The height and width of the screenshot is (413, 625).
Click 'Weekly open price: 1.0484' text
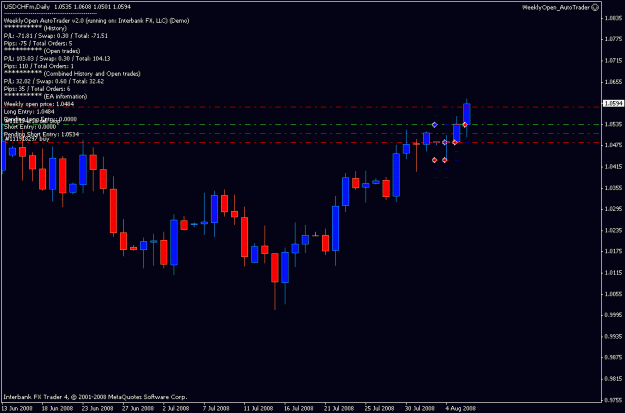38,104
